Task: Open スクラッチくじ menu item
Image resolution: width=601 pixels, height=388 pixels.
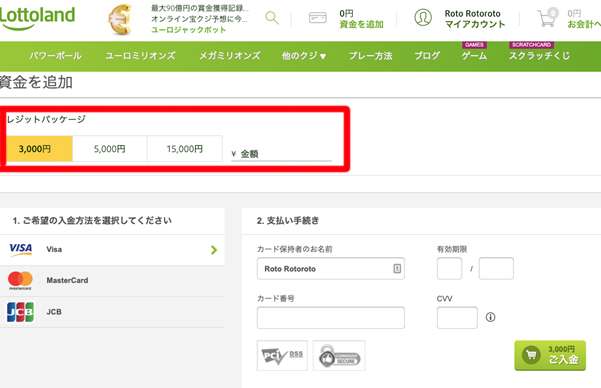Action: click(x=539, y=56)
